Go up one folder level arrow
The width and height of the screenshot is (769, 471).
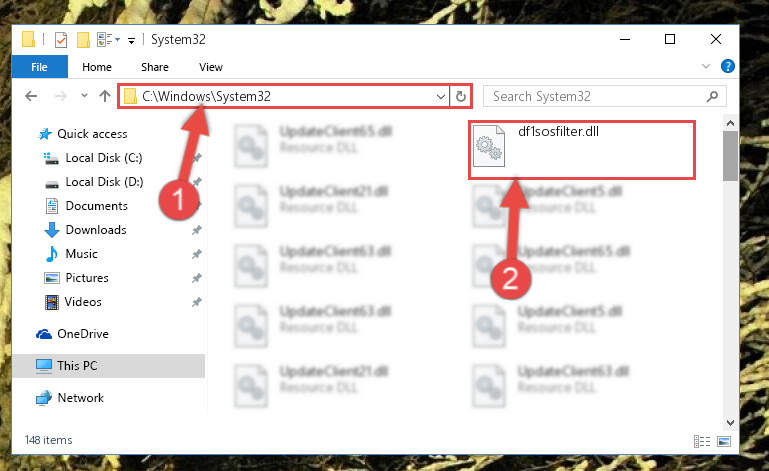click(x=104, y=96)
